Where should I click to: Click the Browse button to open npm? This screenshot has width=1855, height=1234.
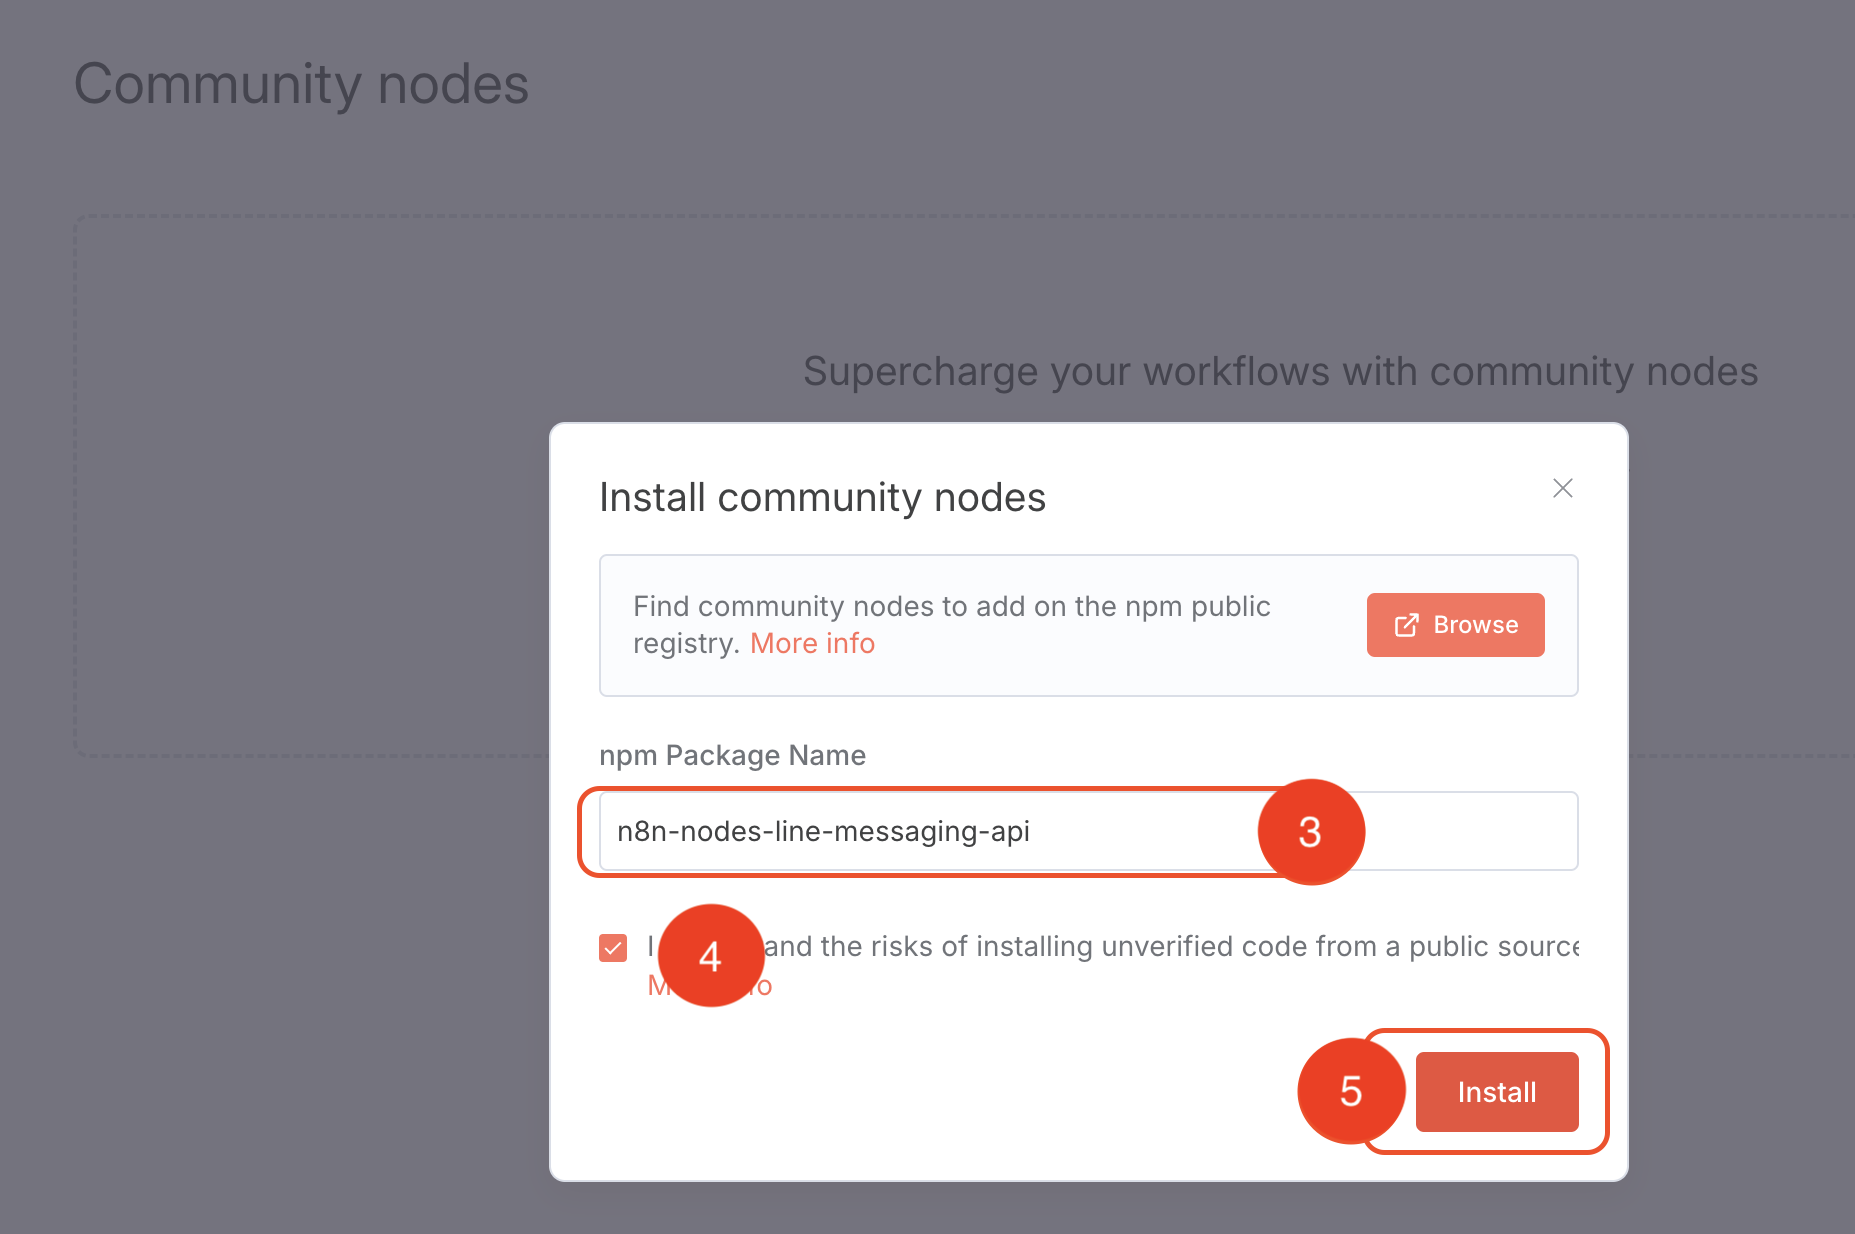(x=1455, y=625)
